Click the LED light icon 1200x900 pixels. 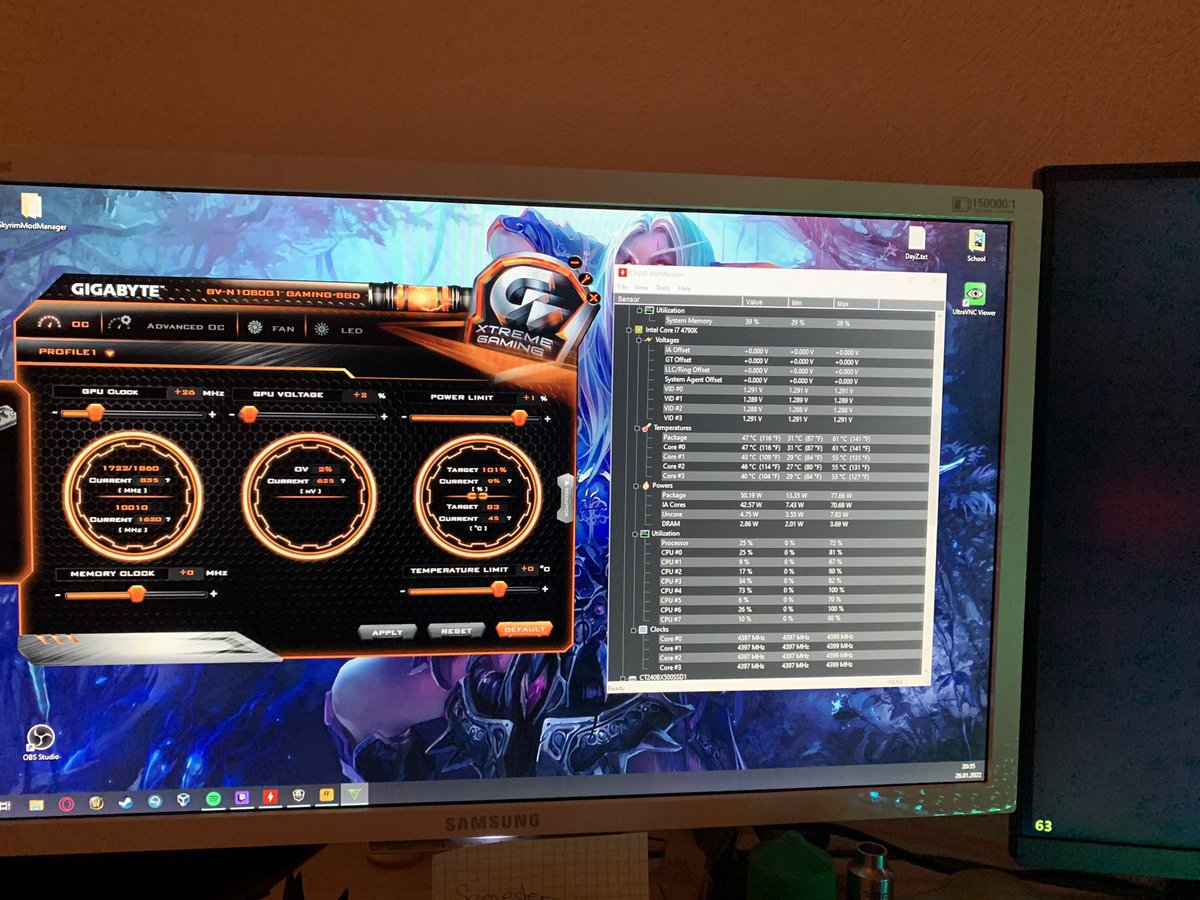pyautogui.click(x=322, y=328)
